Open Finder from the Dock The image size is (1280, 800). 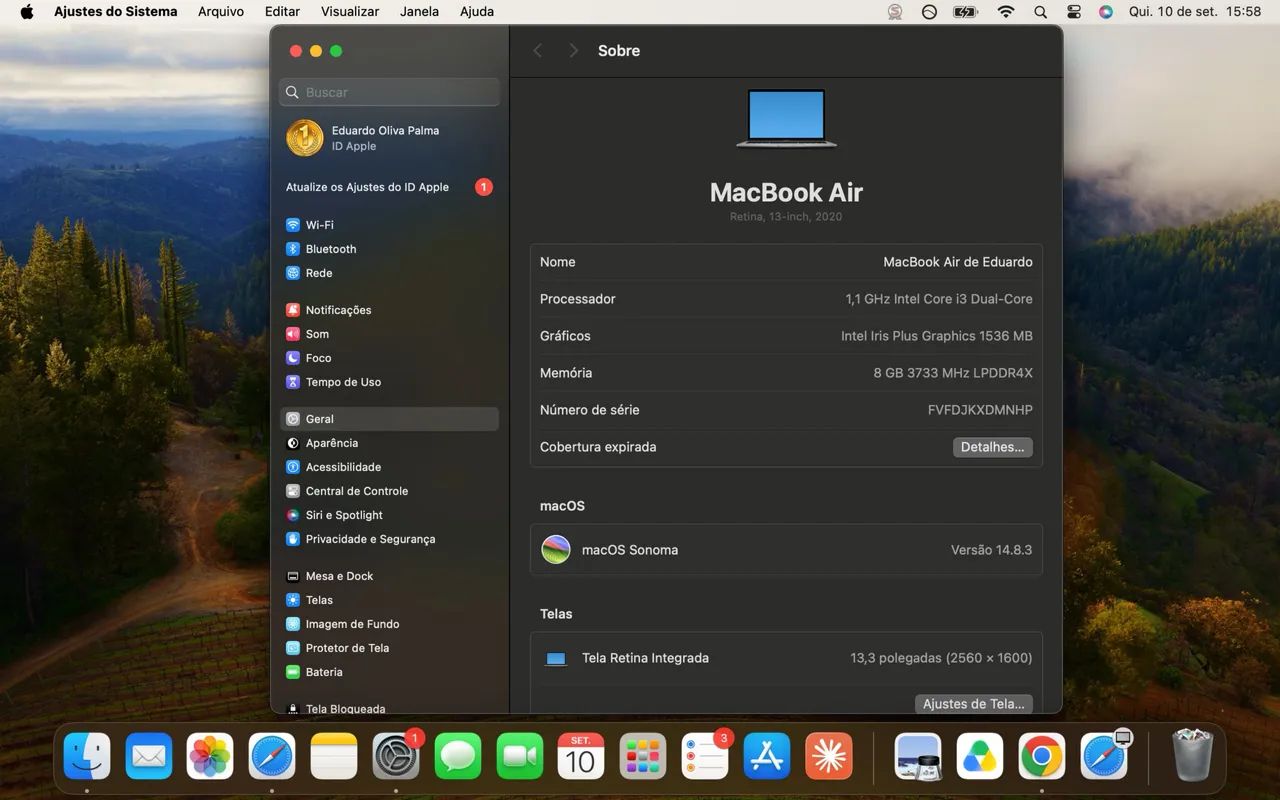(x=87, y=756)
